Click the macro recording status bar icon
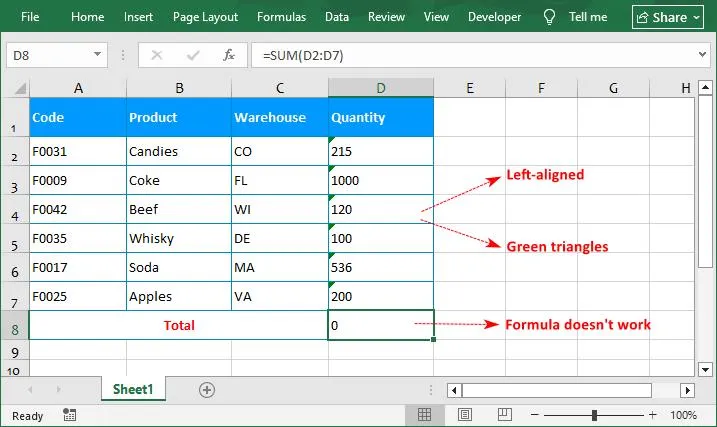 (x=70, y=415)
